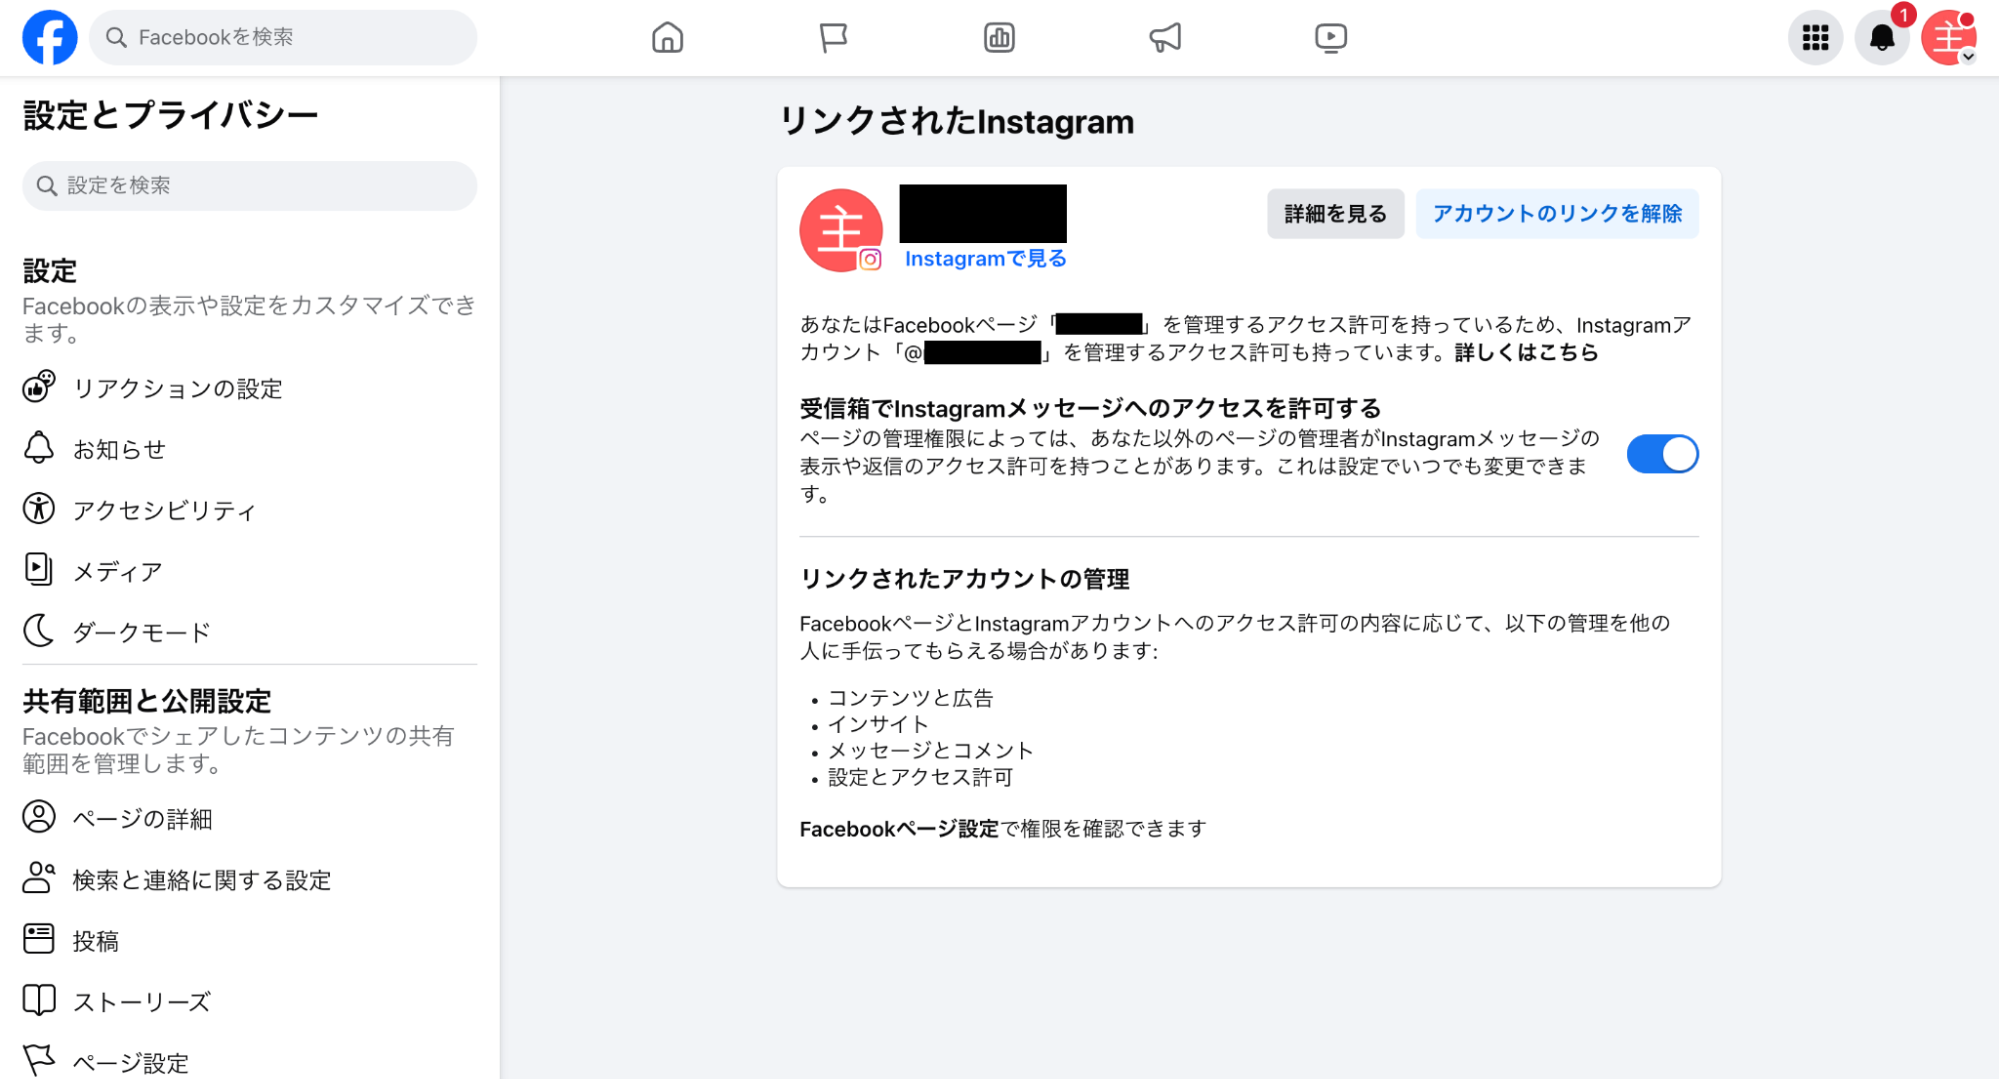Click the linked Instagram profile picture
Viewport: 1999px width, 1079px height.
841,230
